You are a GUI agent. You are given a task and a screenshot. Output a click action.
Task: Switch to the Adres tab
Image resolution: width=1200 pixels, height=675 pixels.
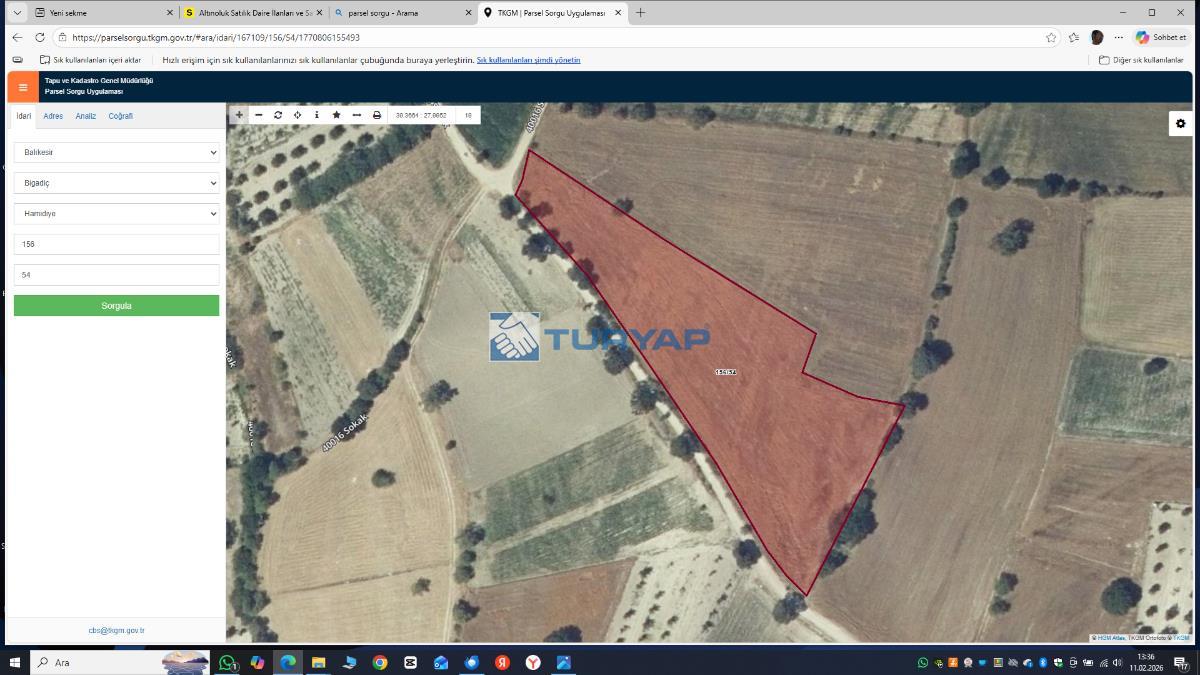tap(53, 116)
